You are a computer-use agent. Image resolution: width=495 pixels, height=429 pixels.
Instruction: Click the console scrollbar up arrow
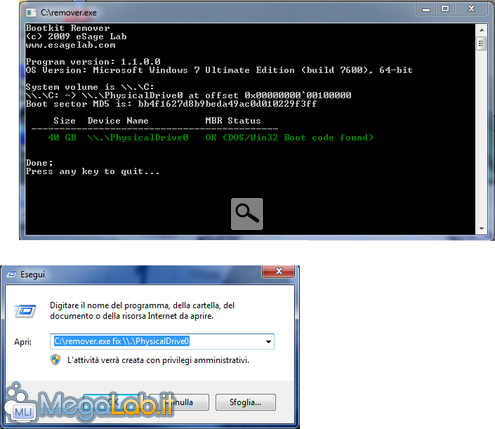tap(481, 30)
